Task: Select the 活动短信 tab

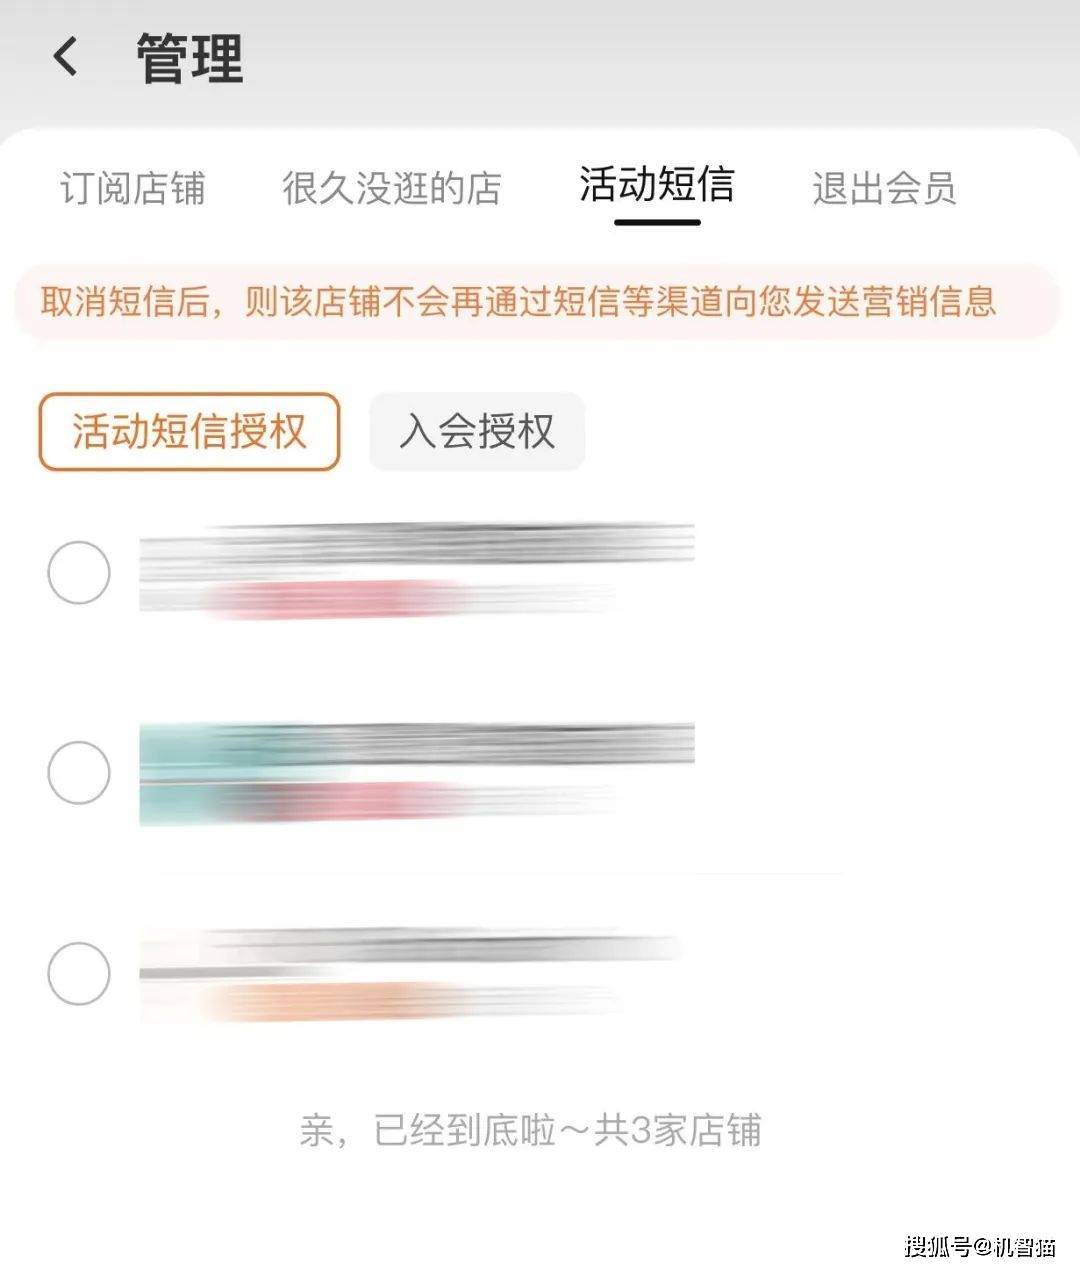Action: tap(657, 186)
